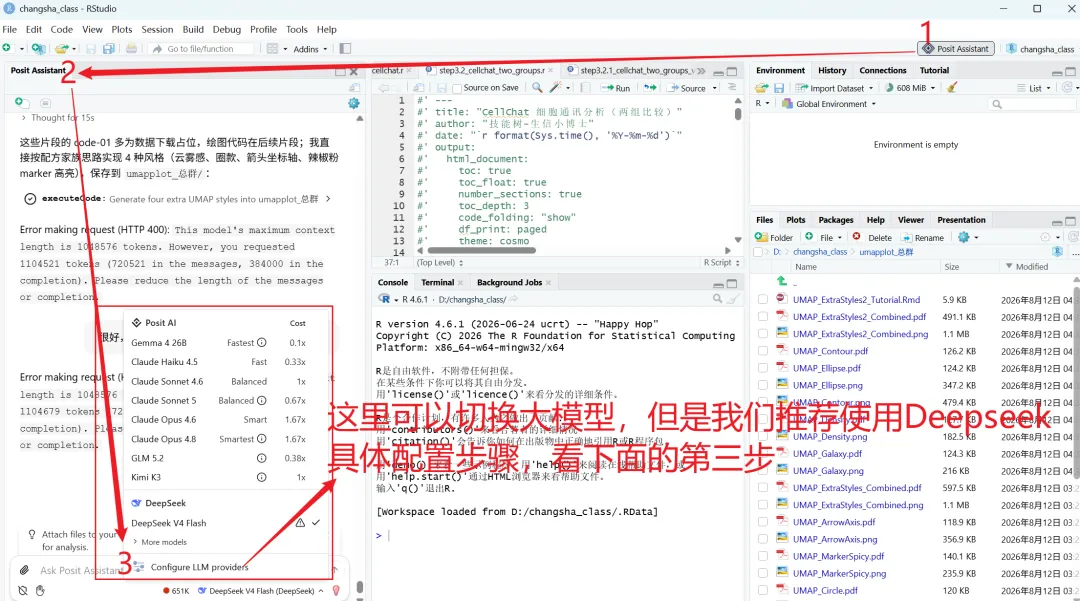Open Posit Assistant settings gear
The image size is (1080, 601).
coord(353,103)
